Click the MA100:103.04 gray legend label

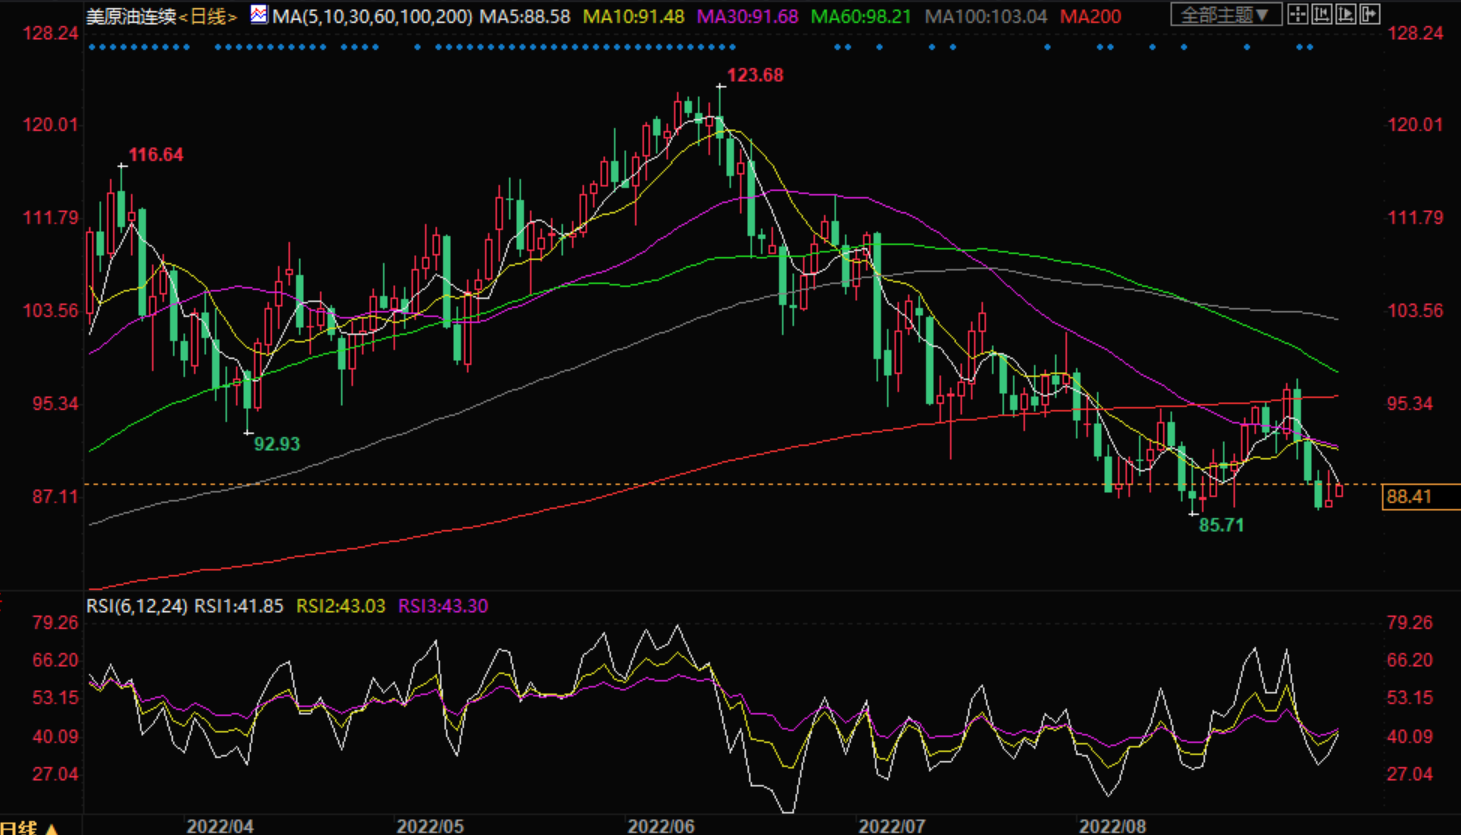[985, 17]
